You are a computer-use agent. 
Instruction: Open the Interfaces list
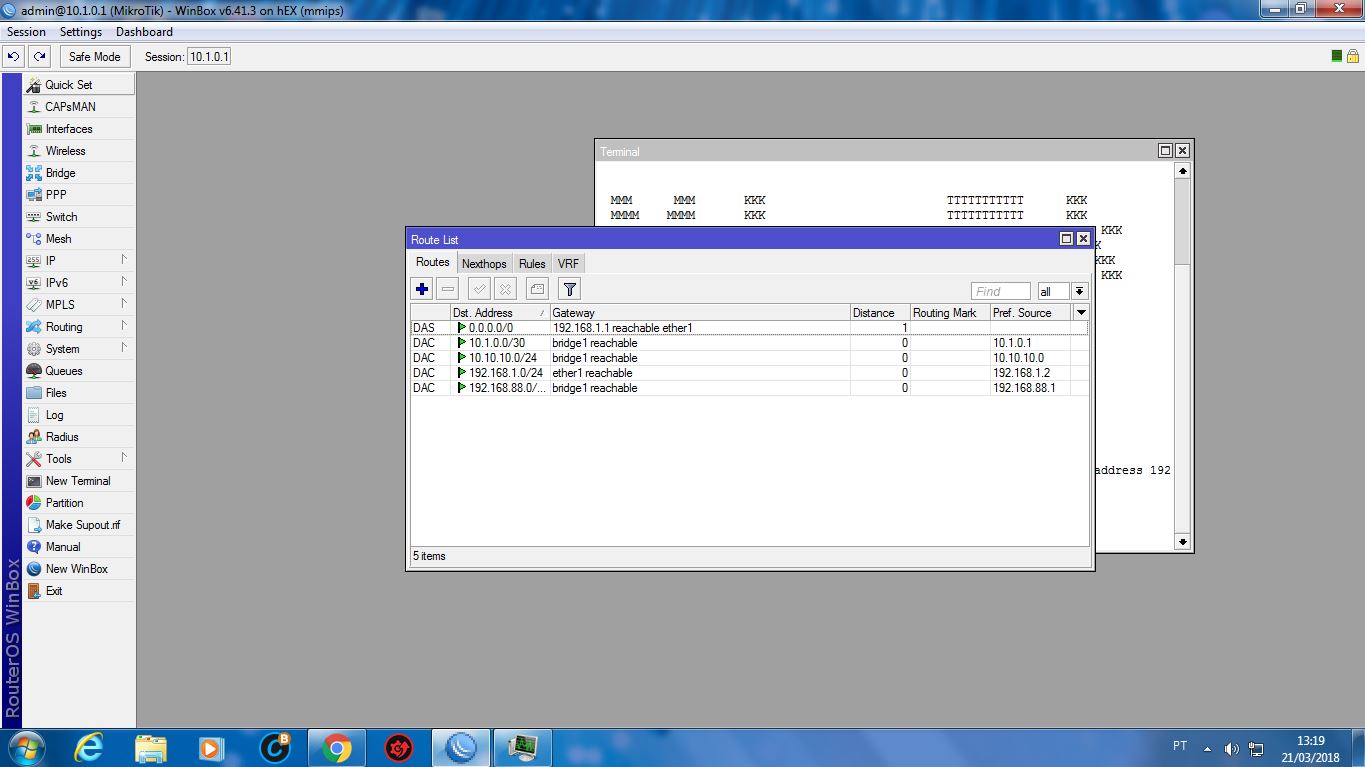[79, 129]
